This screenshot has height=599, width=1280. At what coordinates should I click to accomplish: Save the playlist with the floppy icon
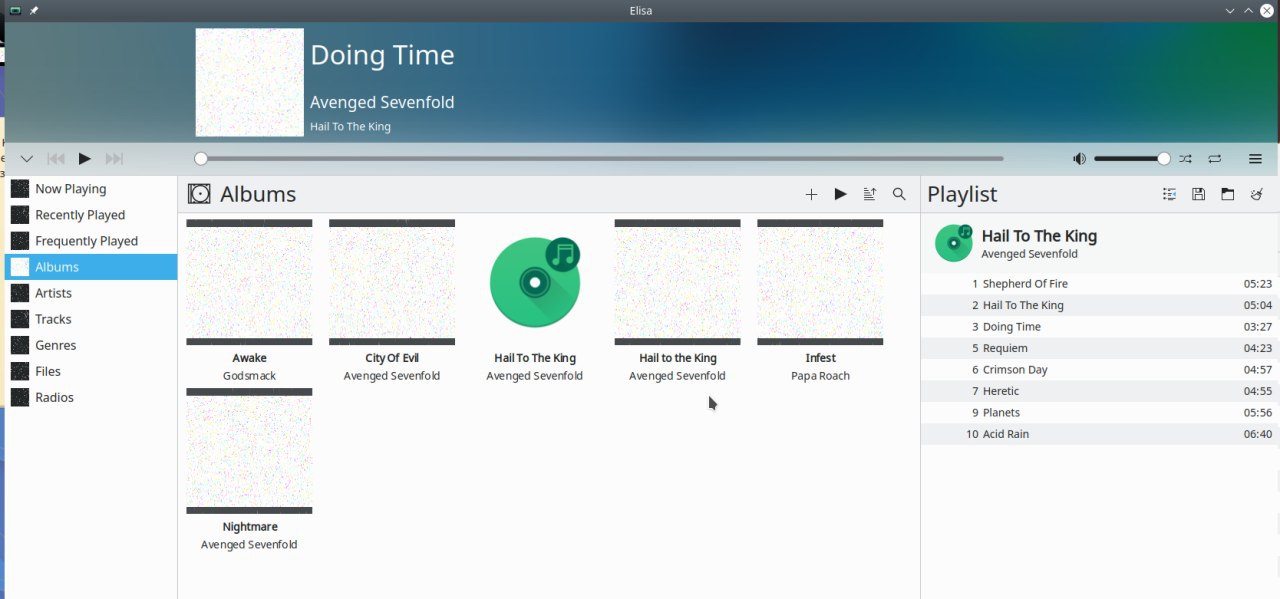click(1198, 194)
